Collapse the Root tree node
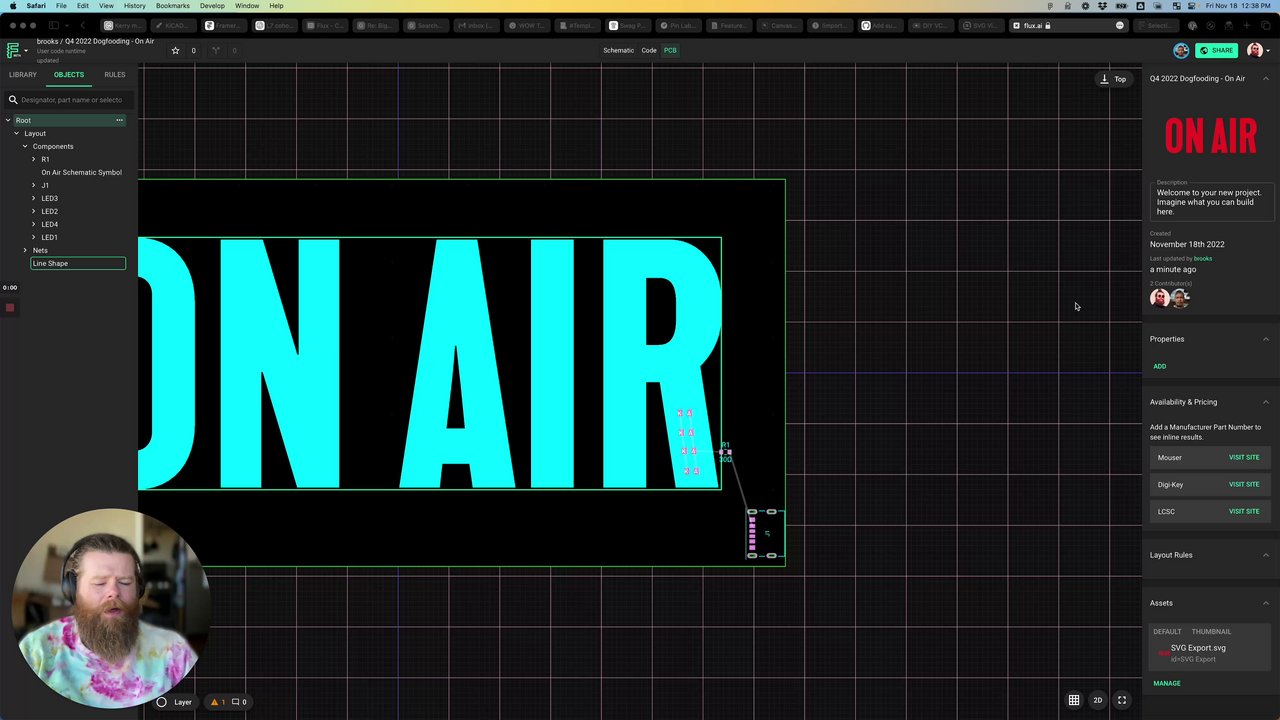Viewport: 1280px width, 720px height. (8, 120)
